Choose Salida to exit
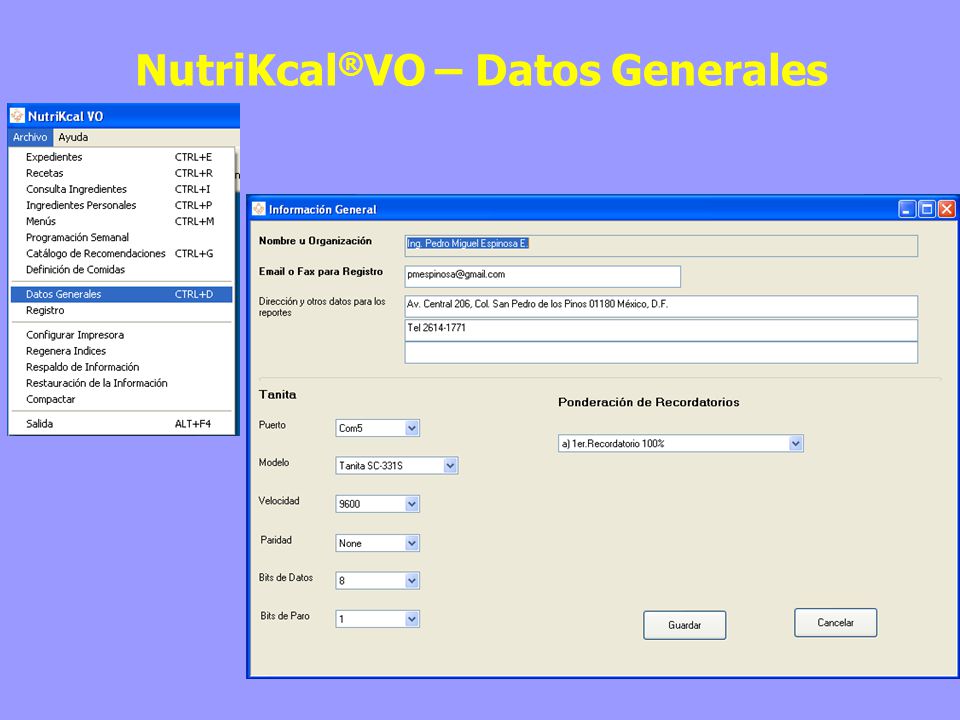960x720 pixels. pos(121,424)
